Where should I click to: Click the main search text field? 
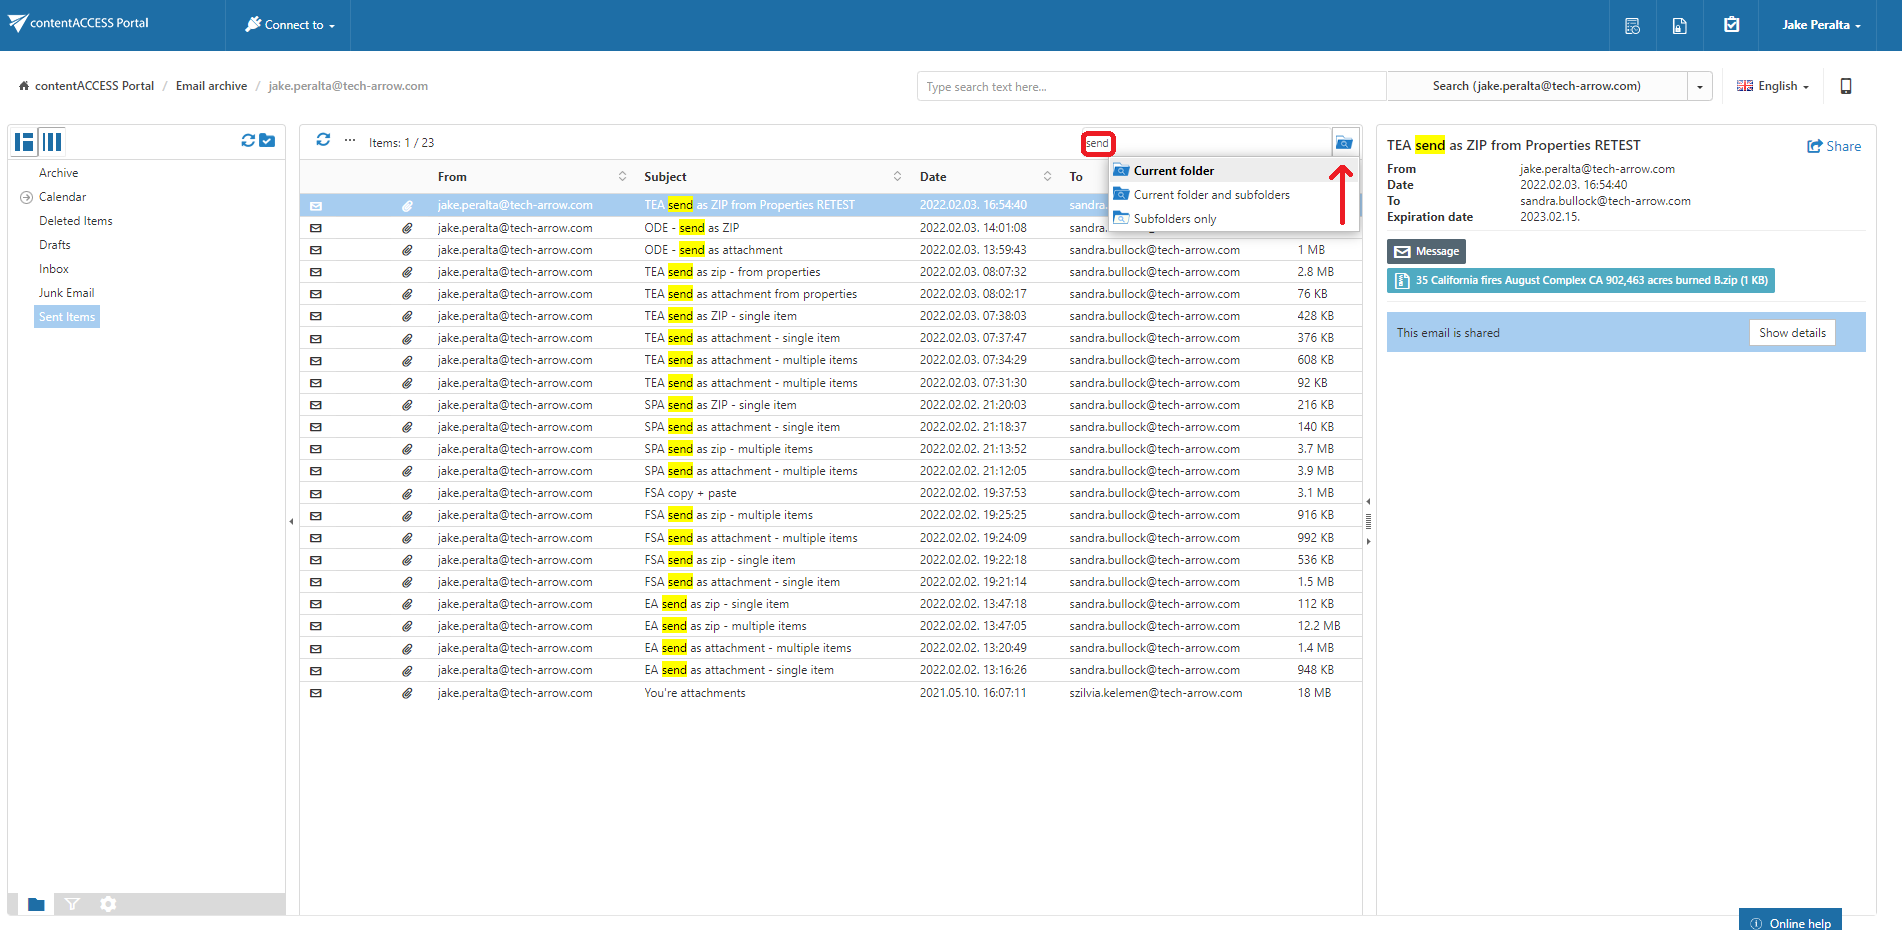coord(1150,87)
